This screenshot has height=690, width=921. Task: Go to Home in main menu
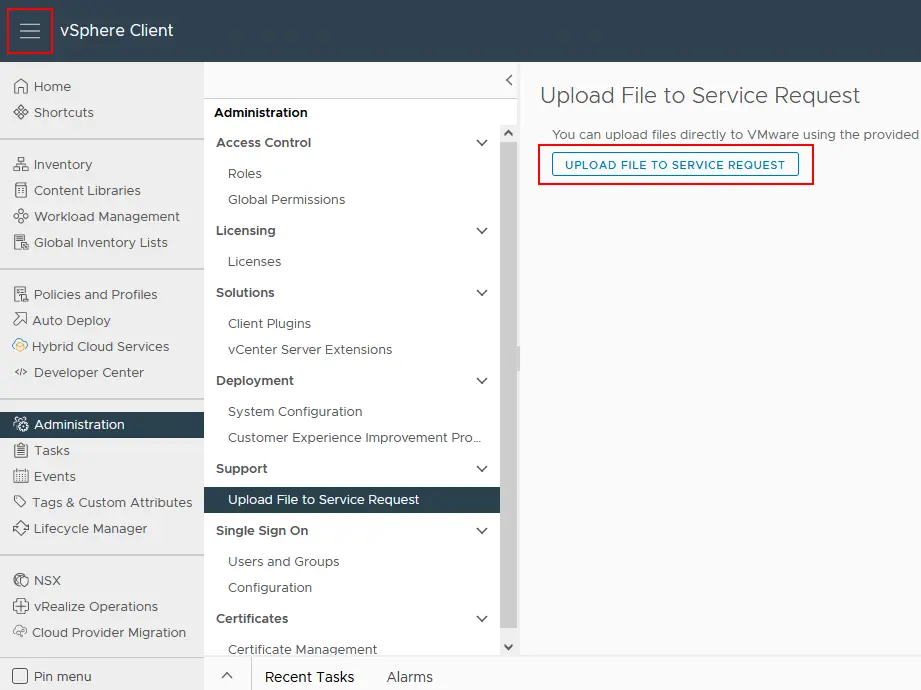(x=52, y=86)
